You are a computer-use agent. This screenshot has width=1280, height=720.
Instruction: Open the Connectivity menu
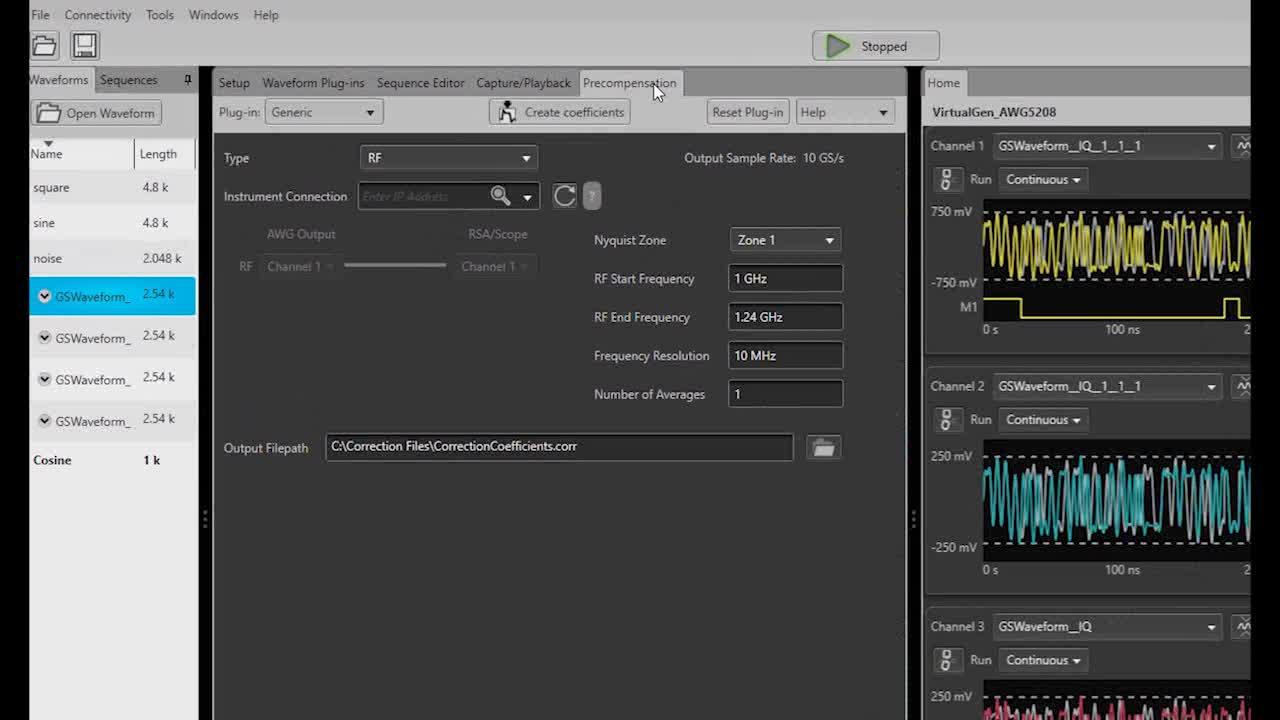click(x=98, y=15)
